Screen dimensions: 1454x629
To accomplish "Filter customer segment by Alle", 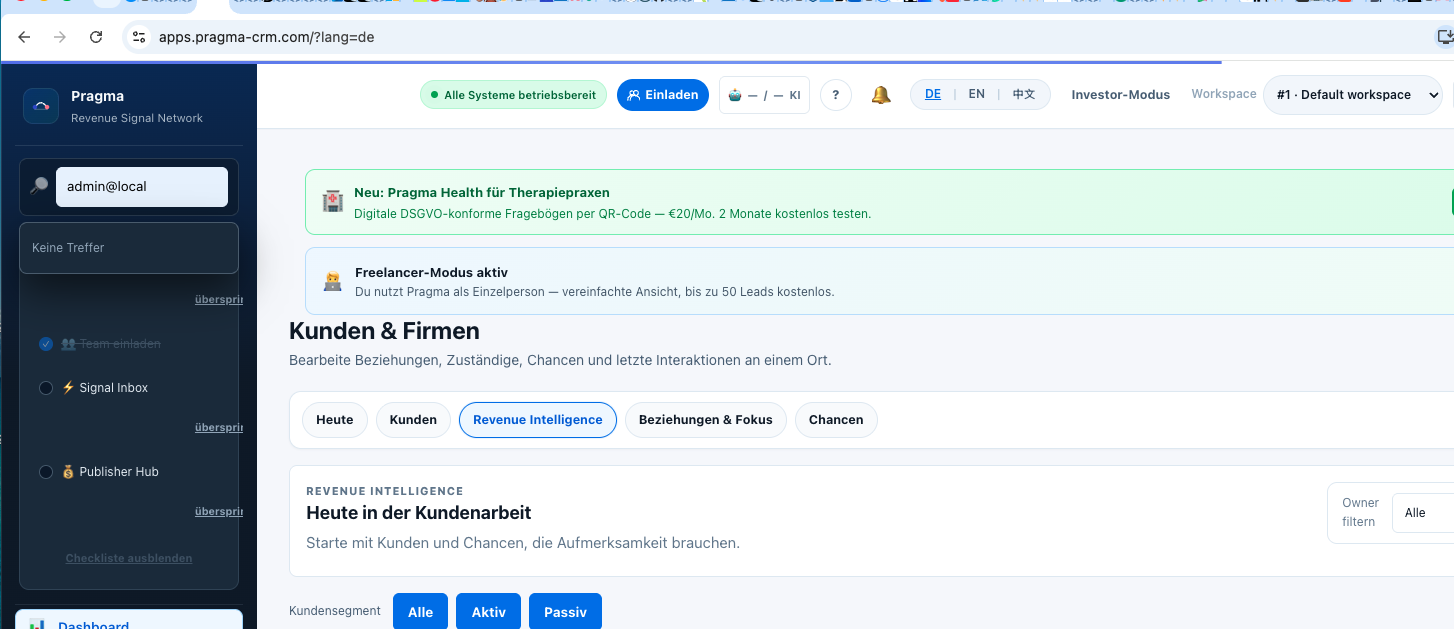I will (x=420, y=611).
